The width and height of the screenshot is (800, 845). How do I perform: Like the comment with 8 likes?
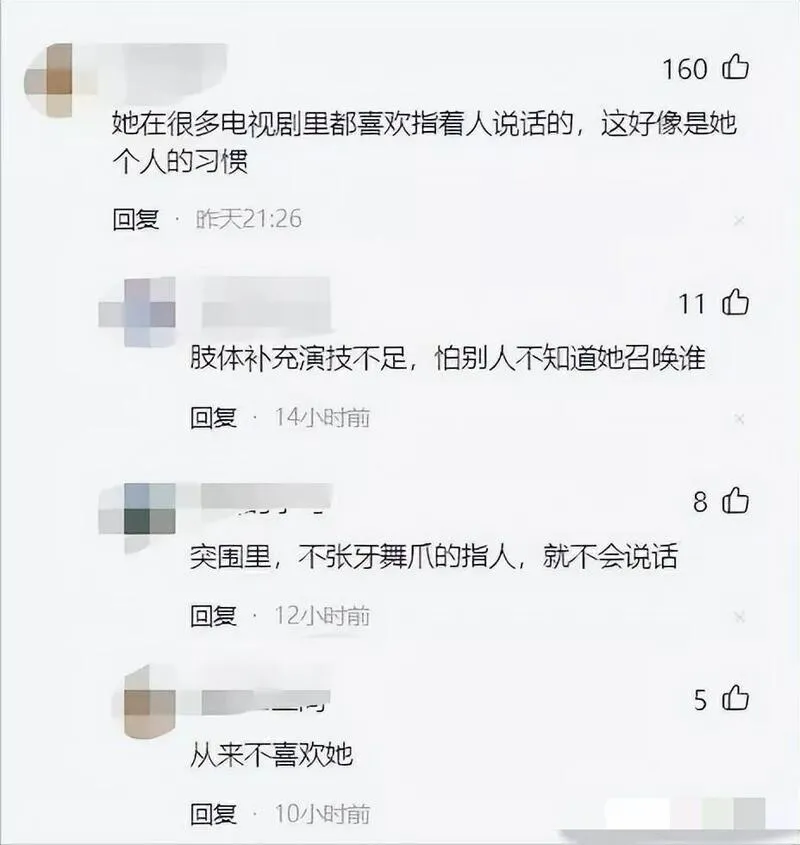[x=735, y=501]
